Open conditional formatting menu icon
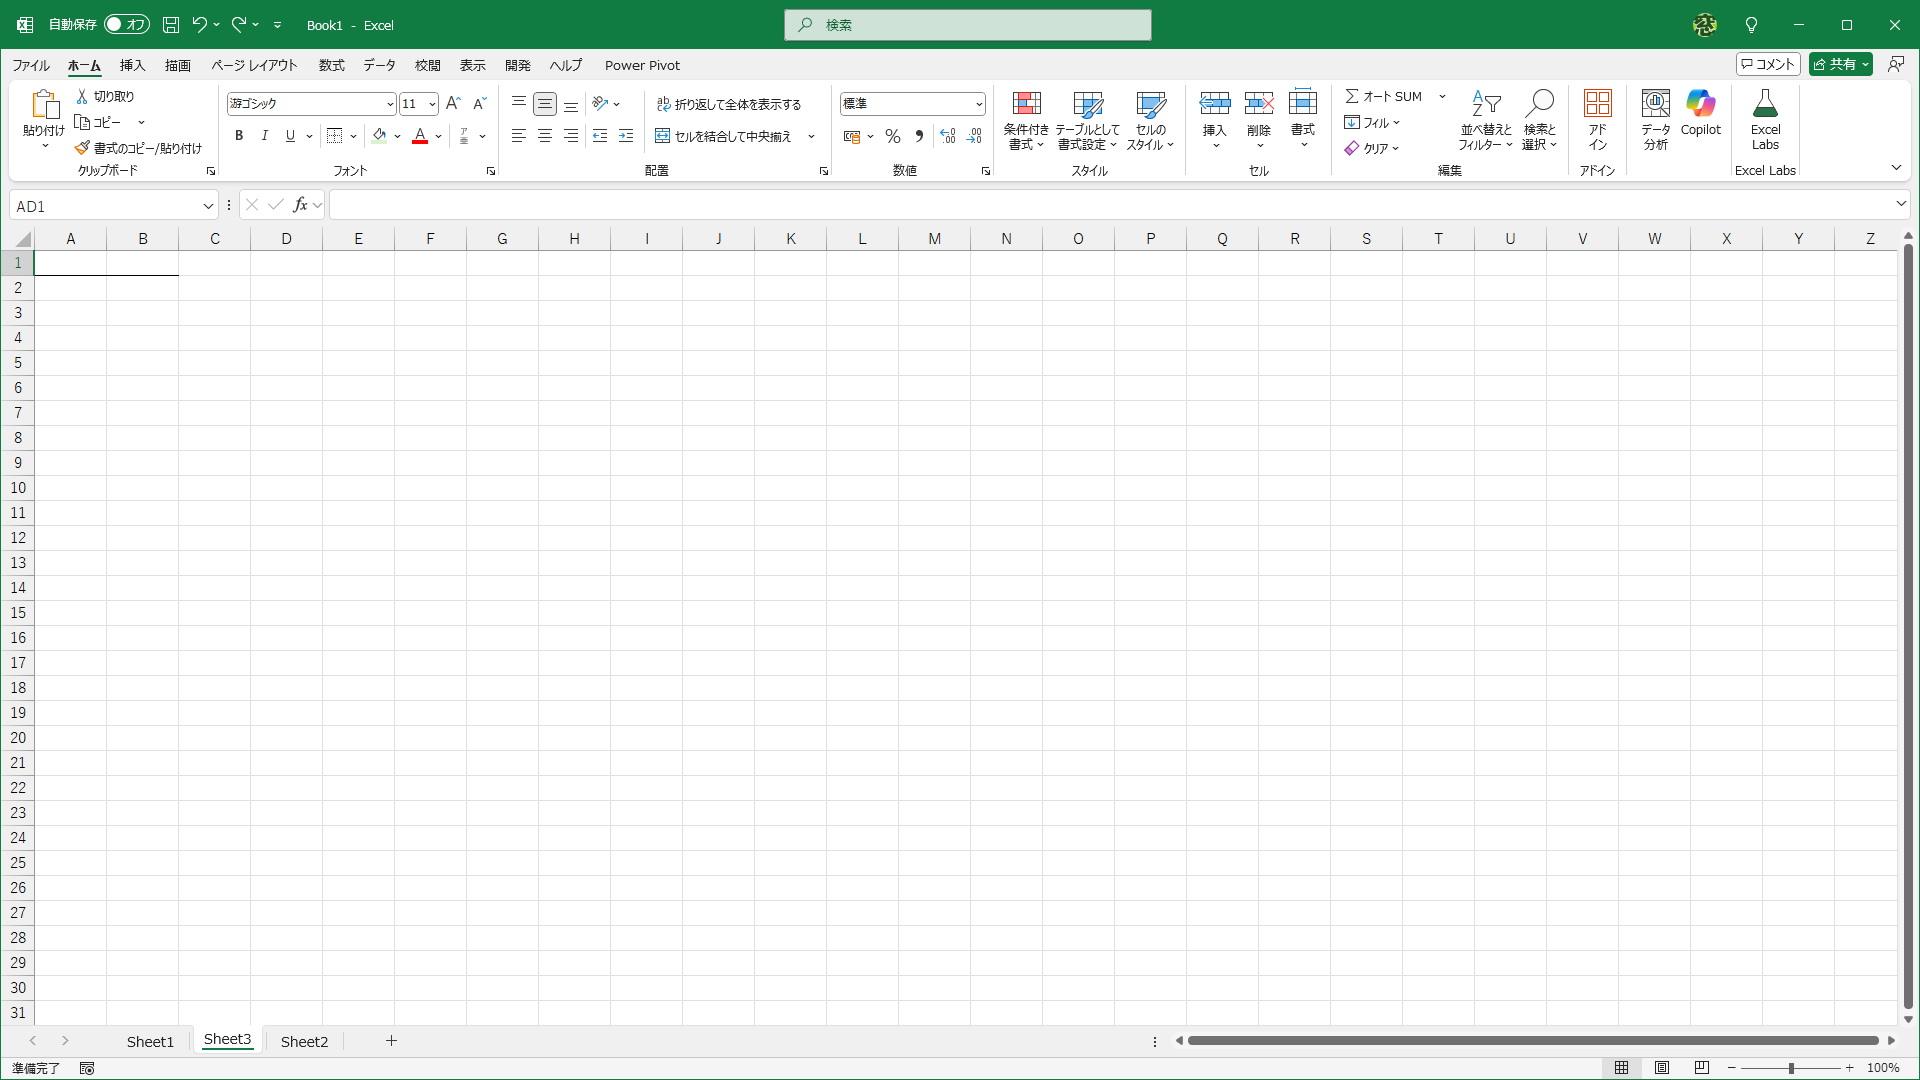The image size is (1920, 1080). pyautogui.click(x=1026, y=104)
